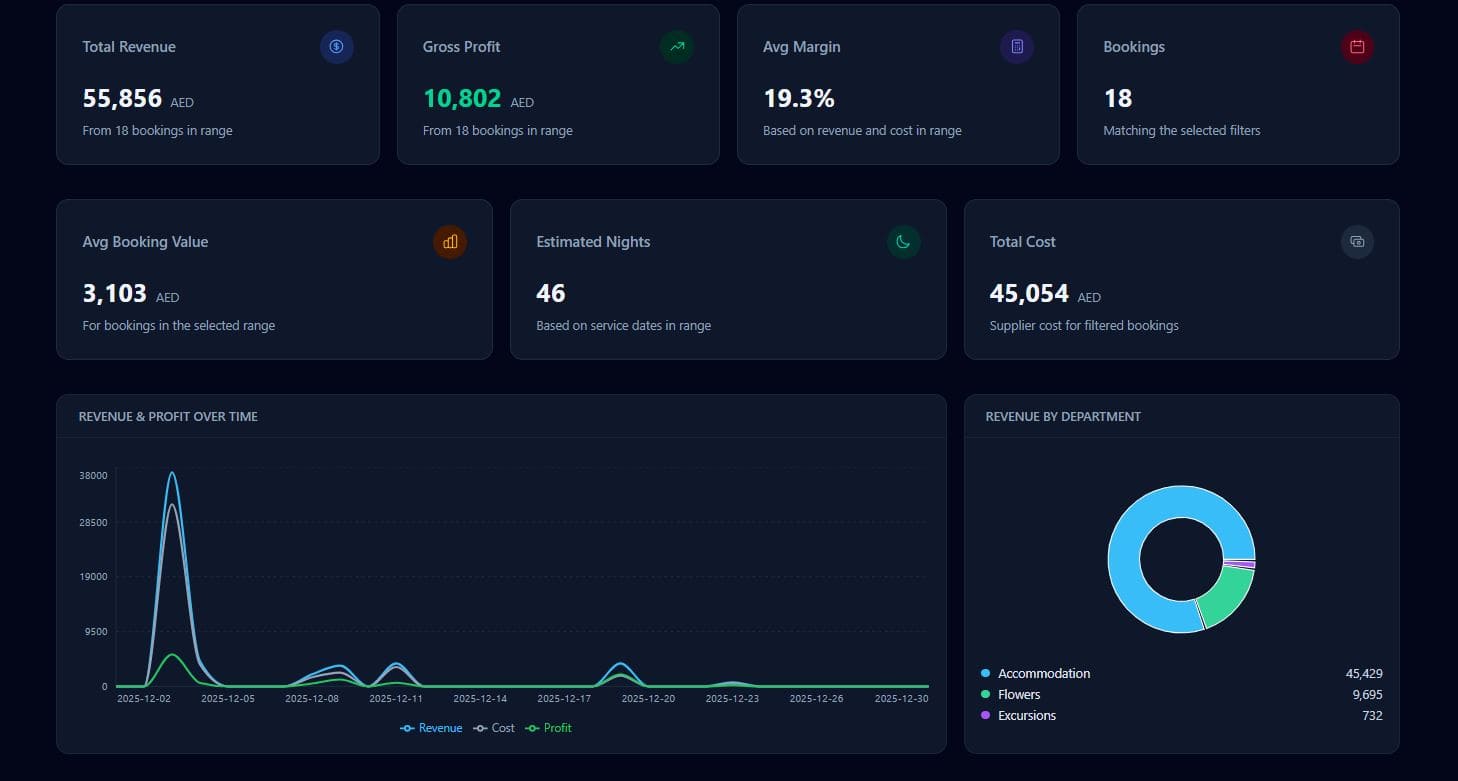The width and height of the screenshot is (1458, 781).
Task: Click the Estimated Nights value 46
Action: click(x=551, y=293)
